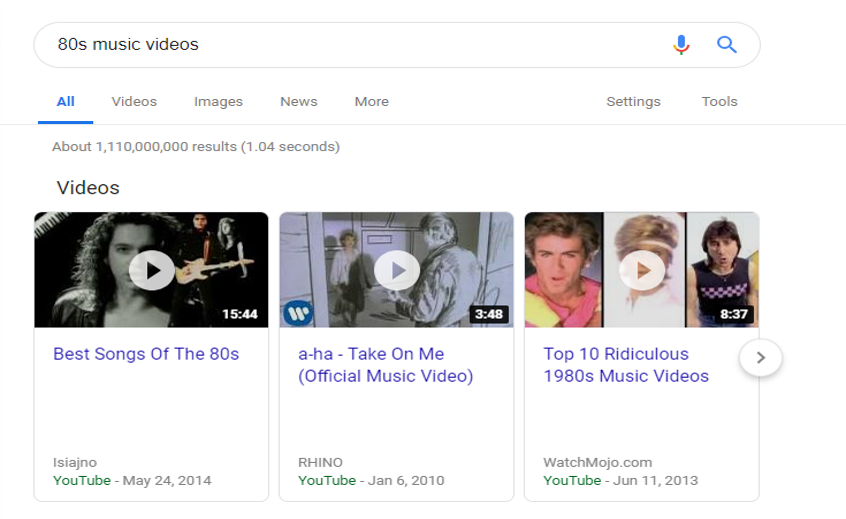The image size is (846, 519).
Task: Click YouTube source under WatchMojo.com video
Action: (572, 480)
